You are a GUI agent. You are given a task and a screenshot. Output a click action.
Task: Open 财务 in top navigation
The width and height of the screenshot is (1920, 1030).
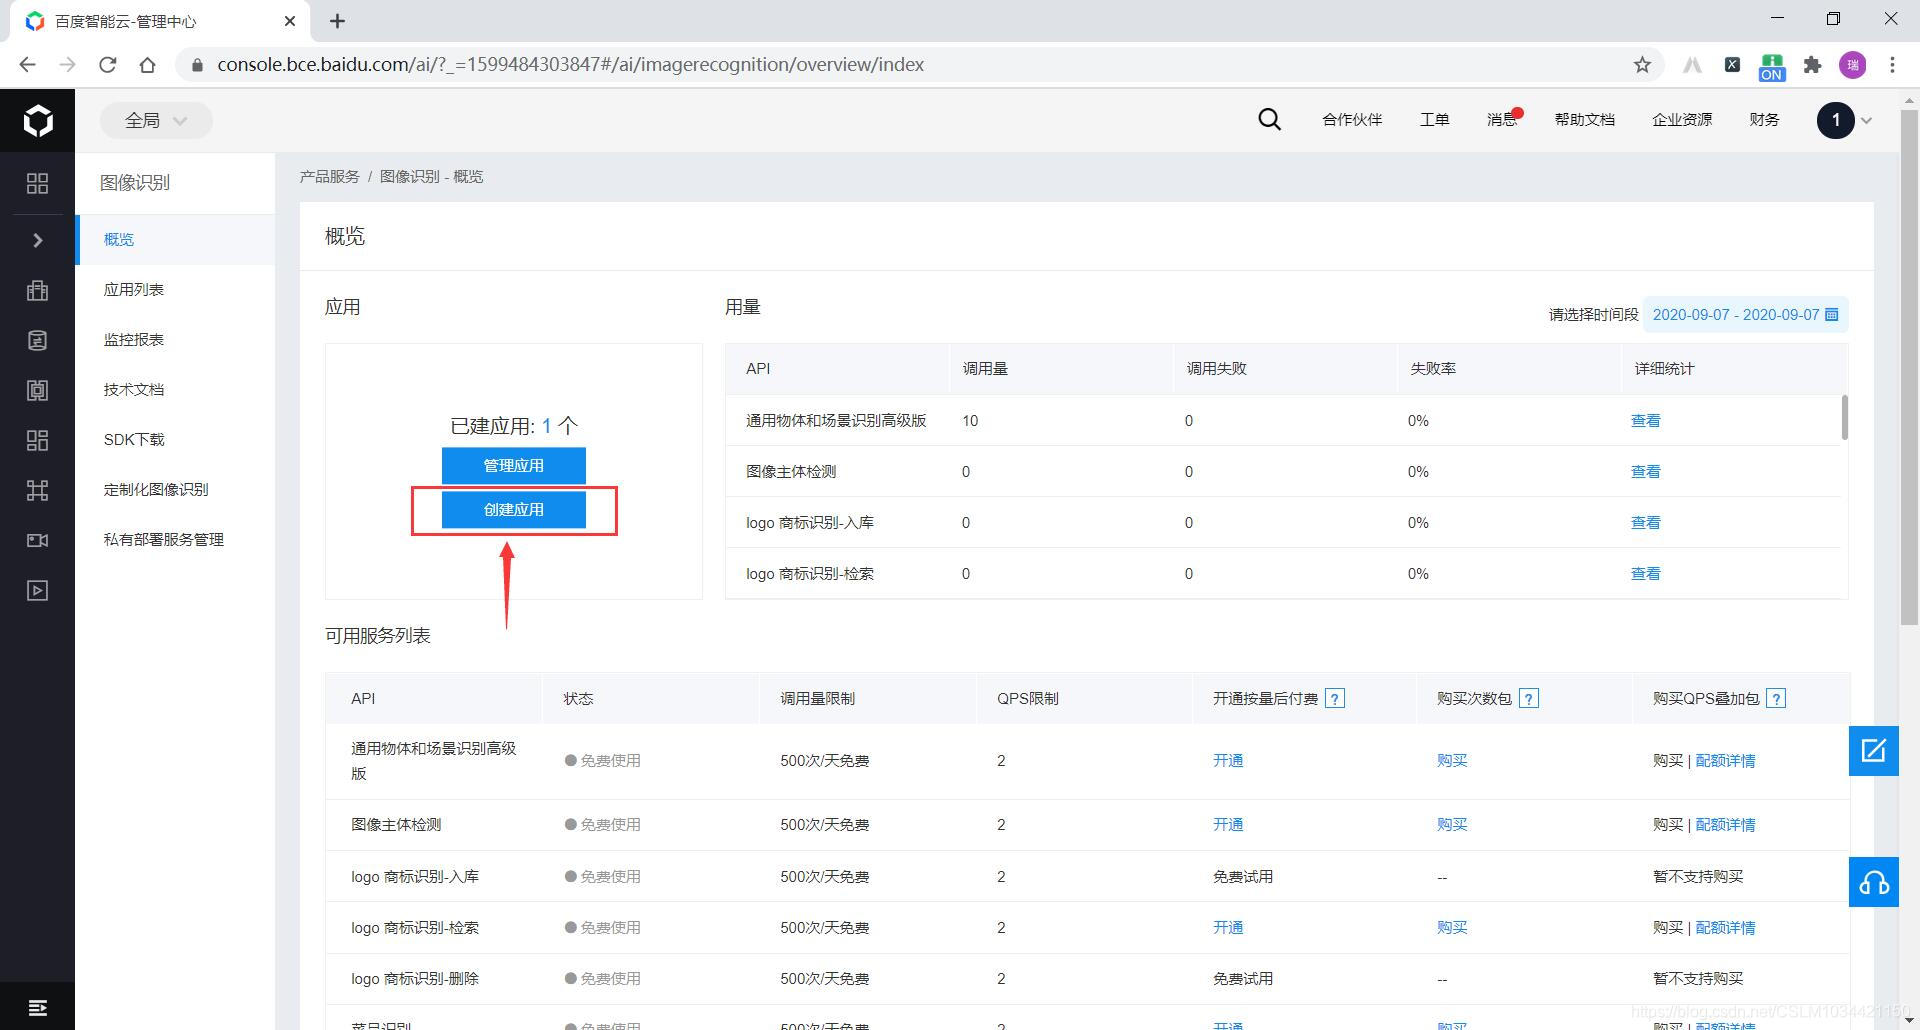pyautogui.click(x=1764, y=120)
